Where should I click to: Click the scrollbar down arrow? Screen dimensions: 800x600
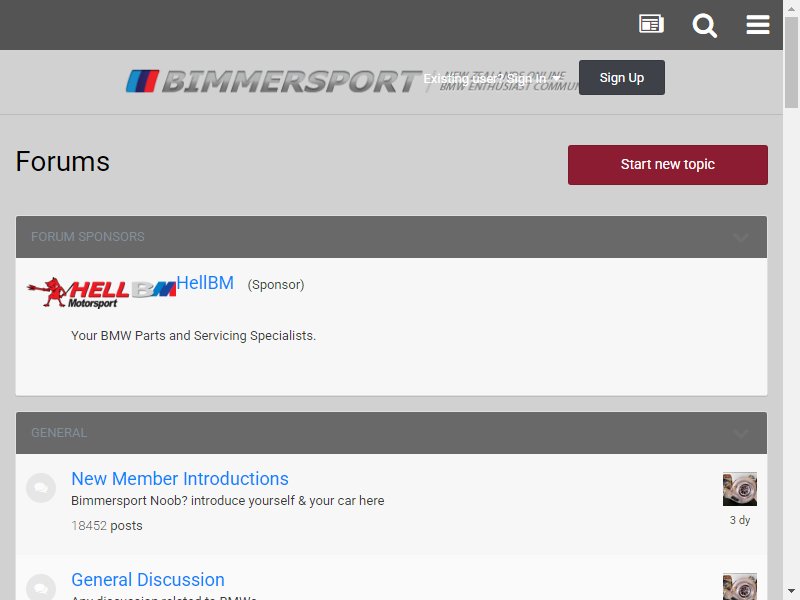tap(791, 592)
